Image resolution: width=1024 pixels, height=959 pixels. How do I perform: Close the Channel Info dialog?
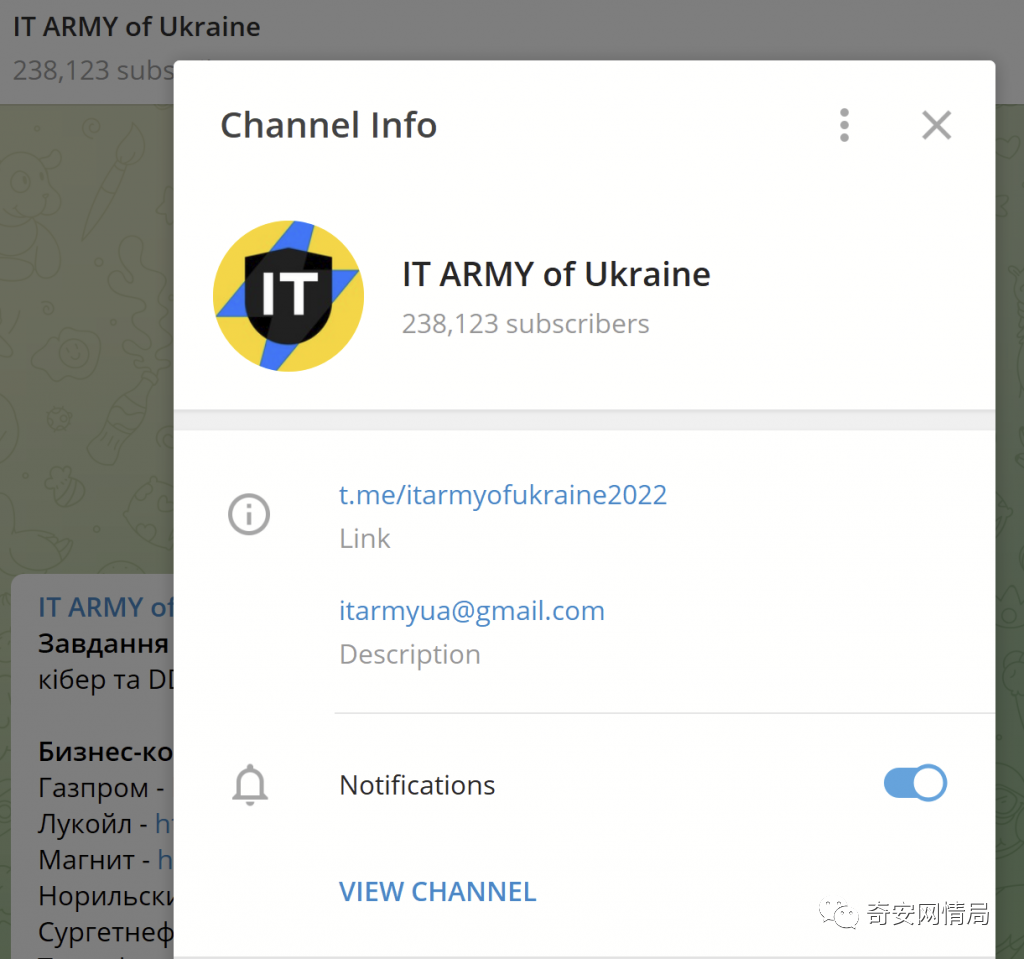coord(936,125)
